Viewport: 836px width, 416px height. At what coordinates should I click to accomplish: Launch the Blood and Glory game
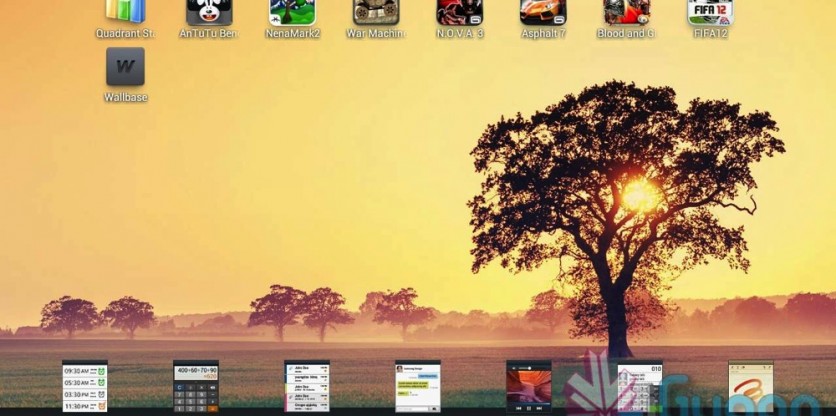pyautogui.click(x=626, y=12)
